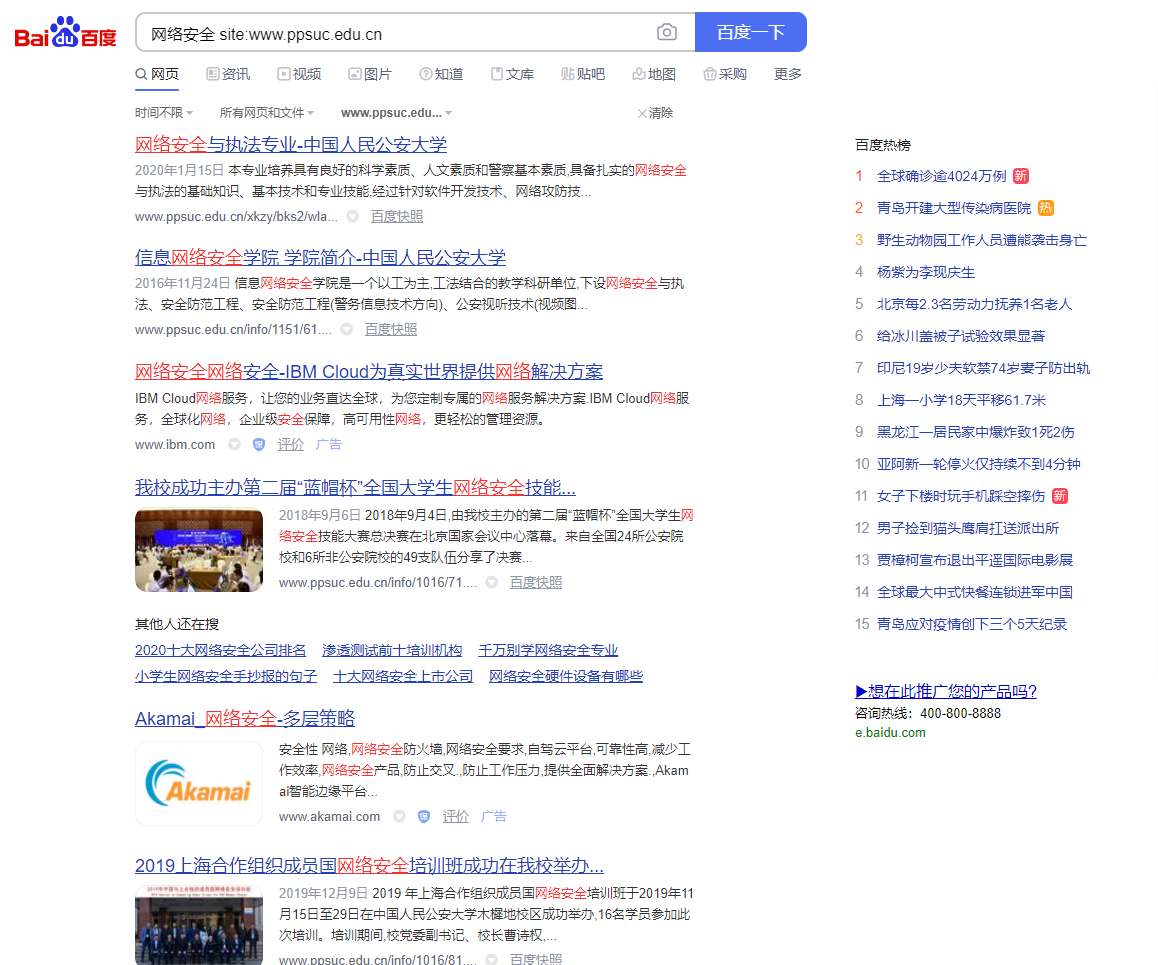Click the shield icon next to www.akamai.com

point(424,817)
